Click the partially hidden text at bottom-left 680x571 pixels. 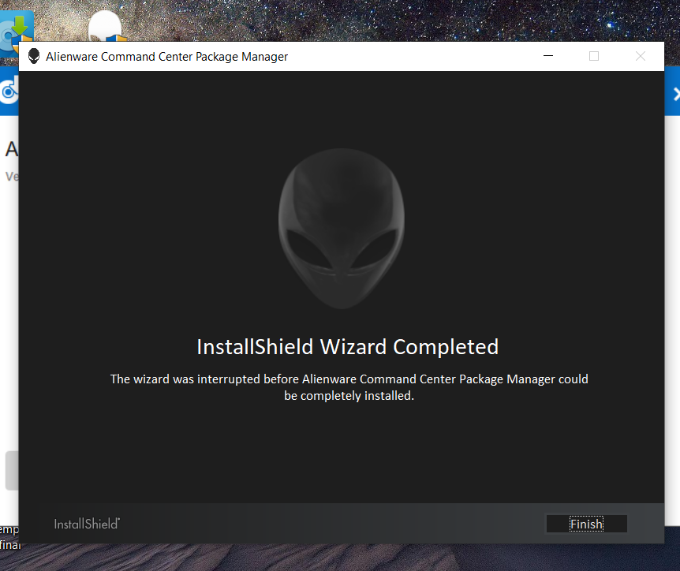tap(9, 537)
